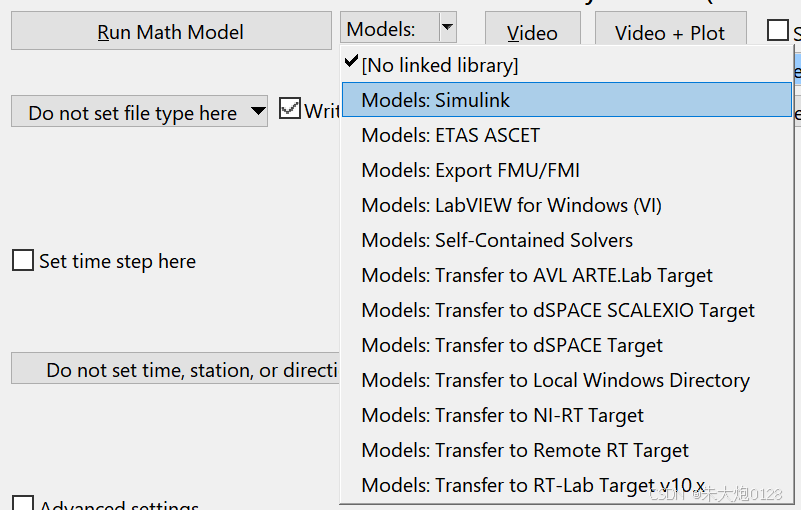
Task: Toggle the checkbox right of Video + Plot
Action: click(x=778, y=30)
